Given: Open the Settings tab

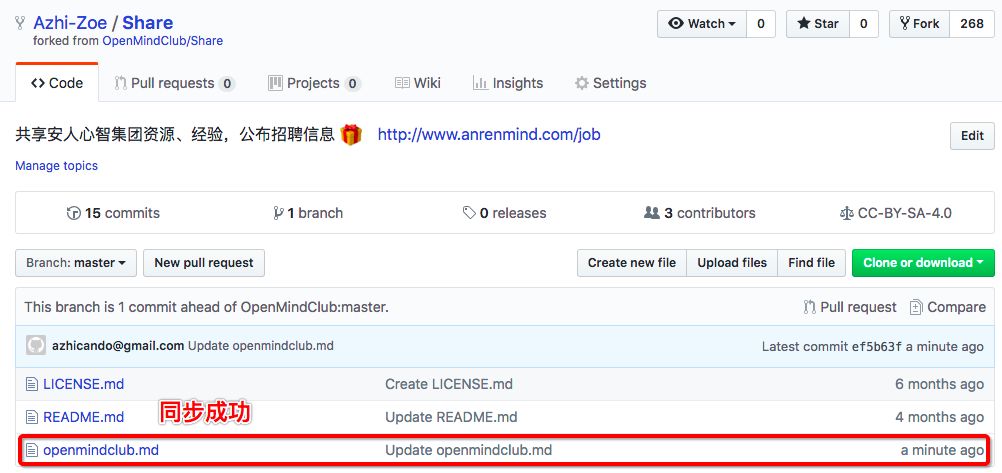Looking at the screenshot, I should coord(610,83).
